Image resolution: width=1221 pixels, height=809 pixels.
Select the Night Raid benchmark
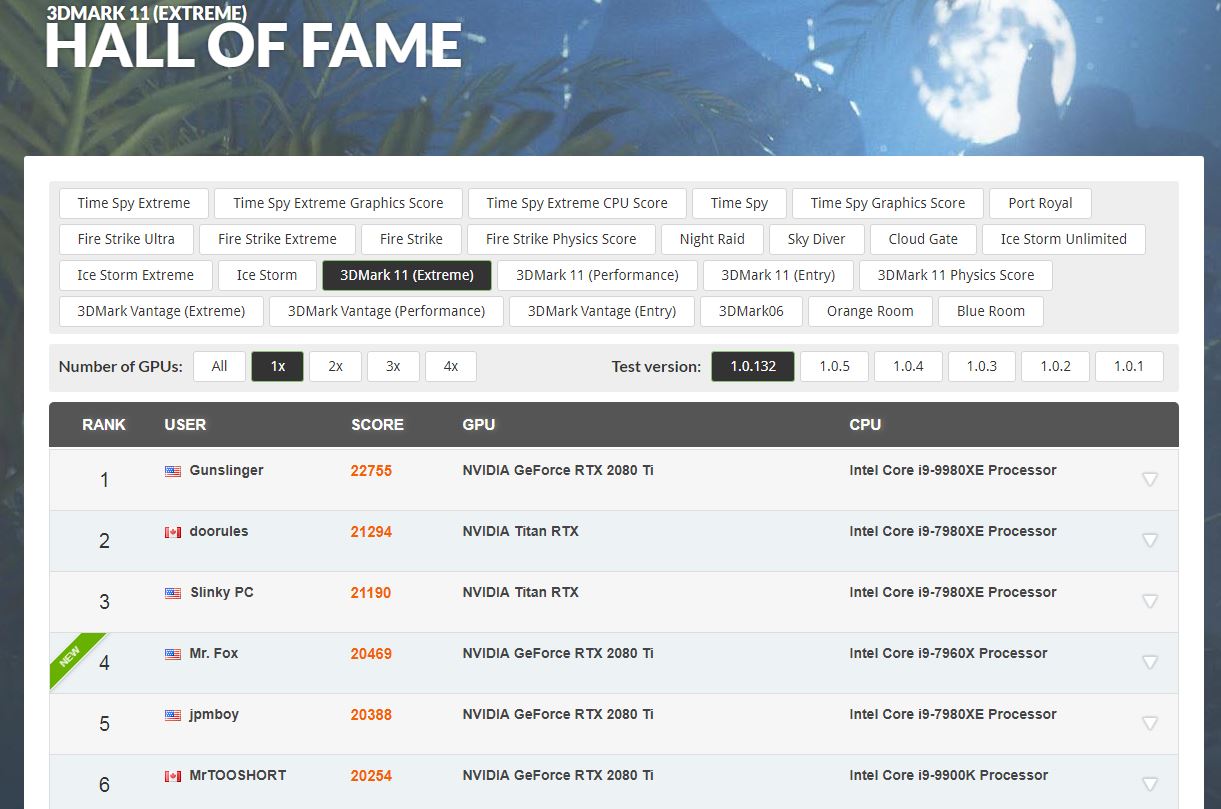(712, 239)
